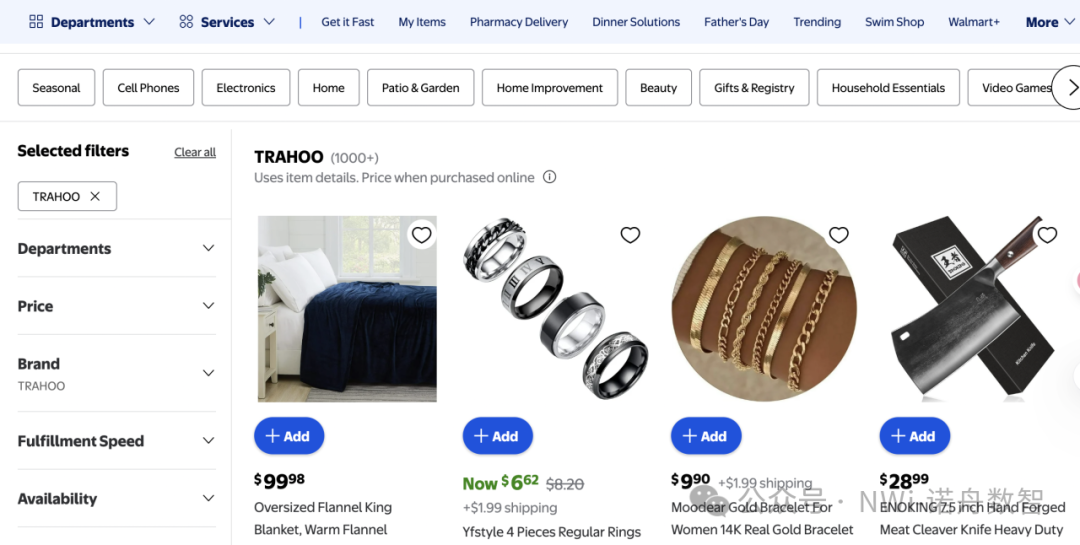This screenshot has width=1080, height=545.
Task: Favorite the flannel blanket with heart icon
Action: (422, 236)
